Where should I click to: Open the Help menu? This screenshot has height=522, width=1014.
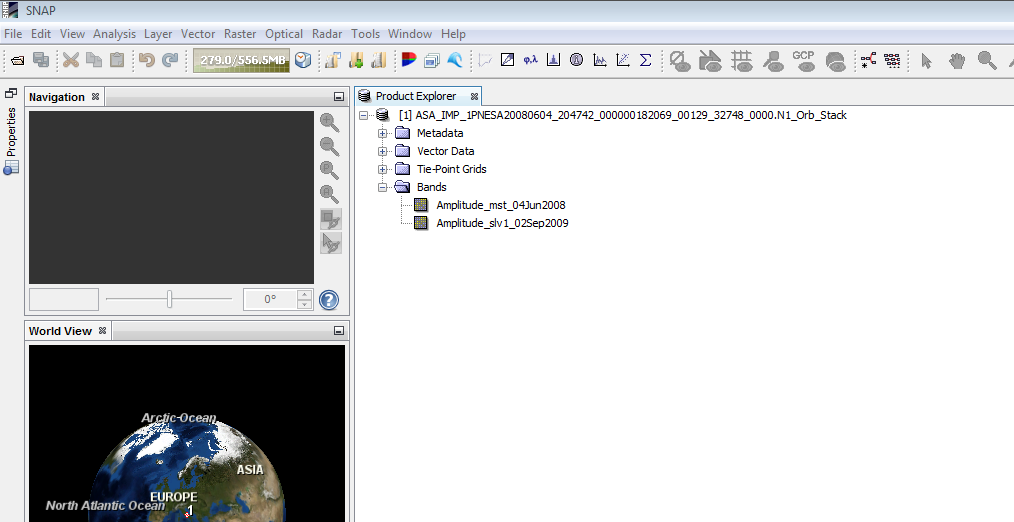[x=453, y=34]
